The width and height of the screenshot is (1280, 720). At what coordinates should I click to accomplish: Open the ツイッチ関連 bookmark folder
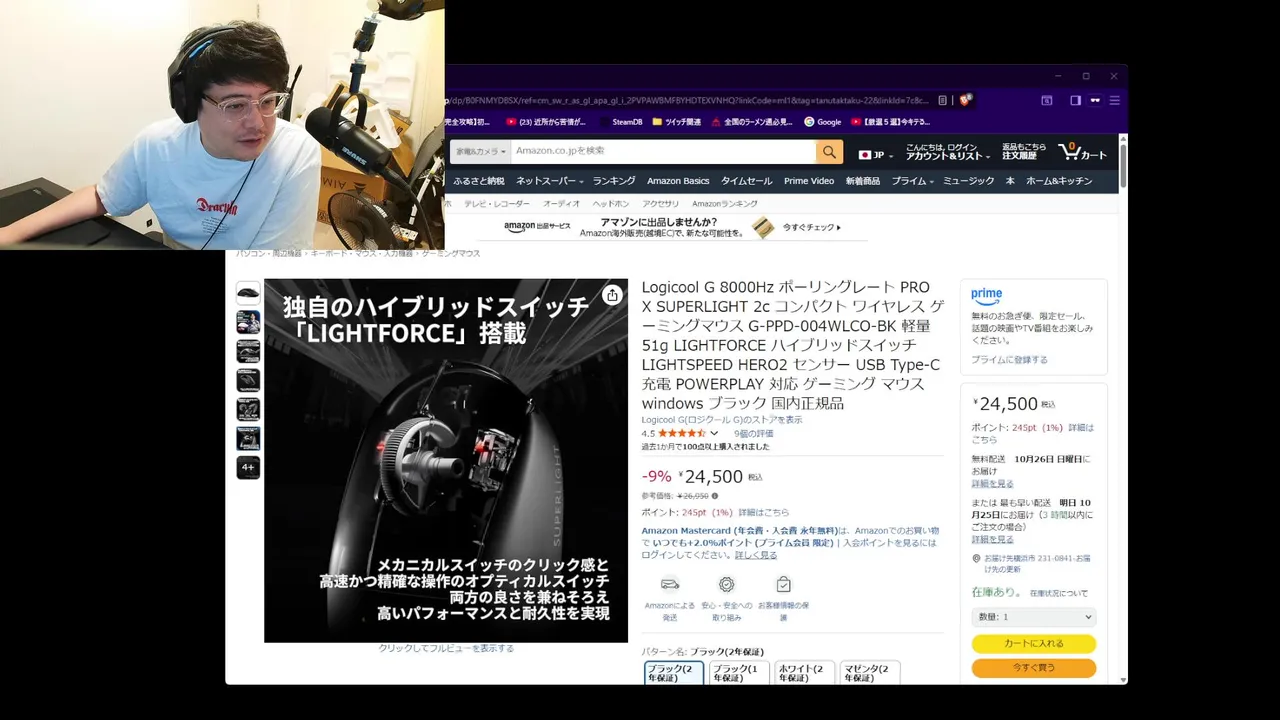click(676, 122)
